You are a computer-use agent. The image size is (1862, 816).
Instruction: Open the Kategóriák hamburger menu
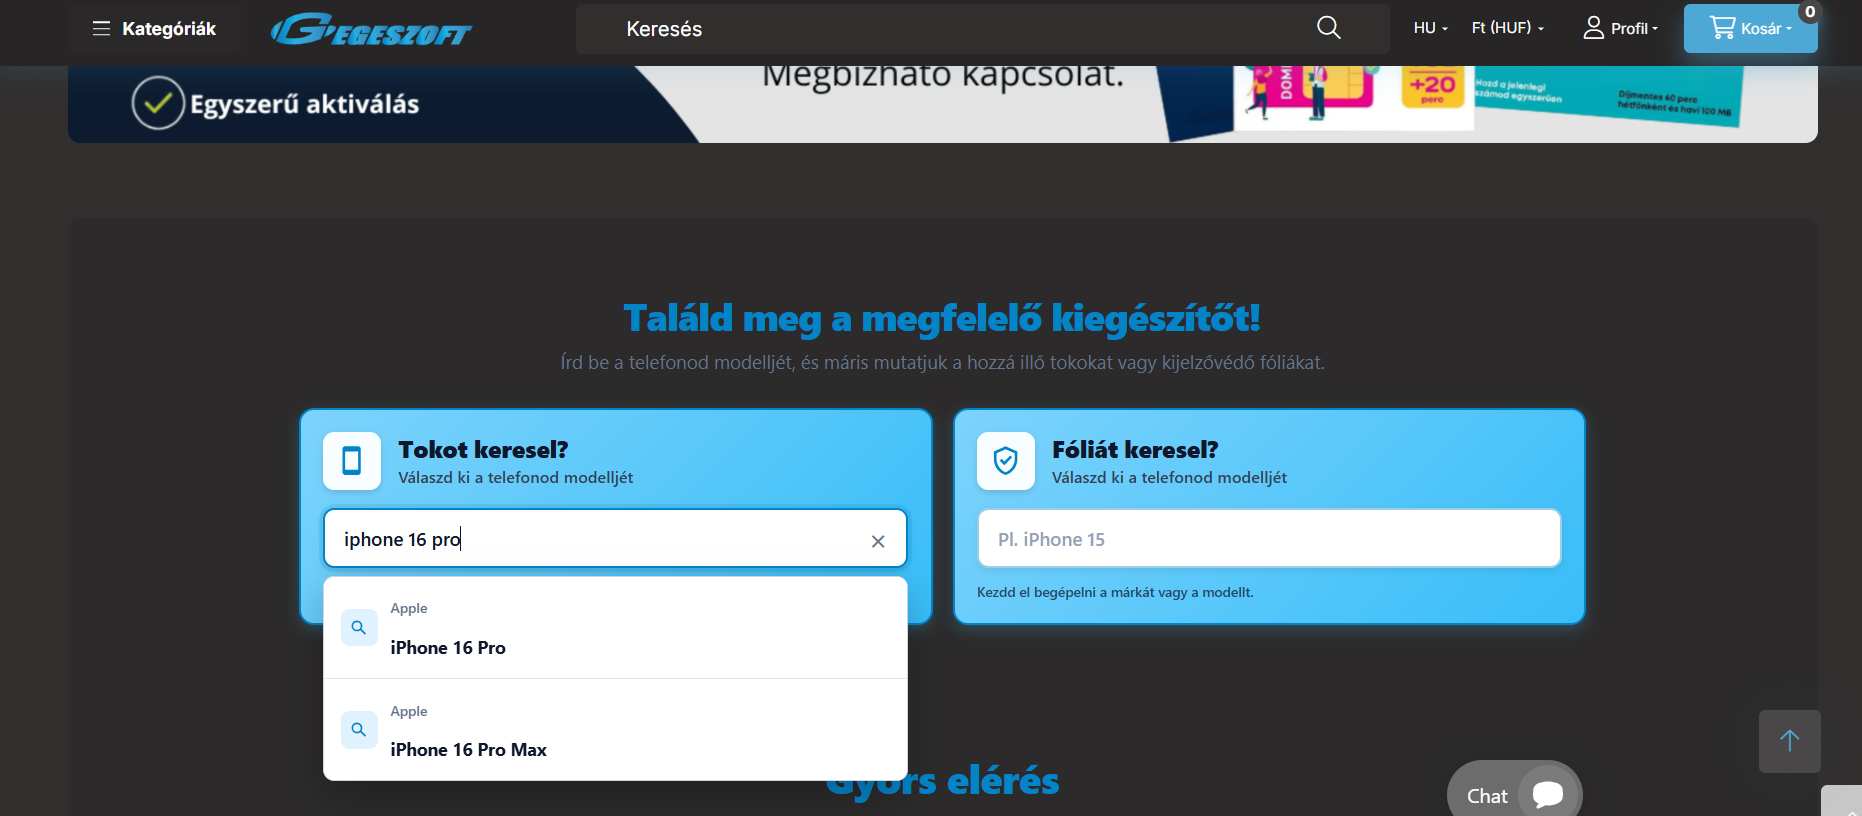[154, 29]
